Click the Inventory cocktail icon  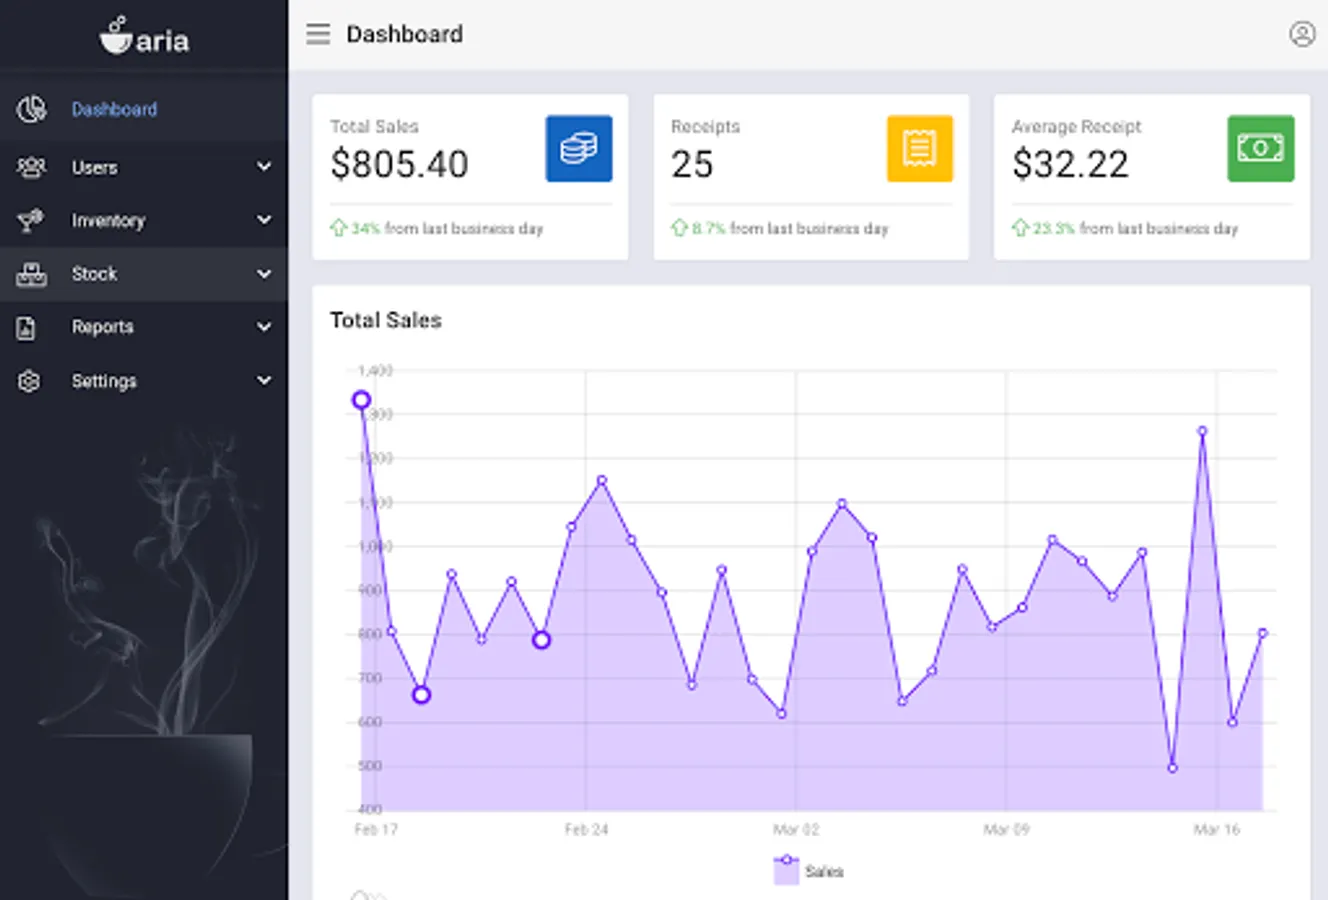(x=31, y=220)
